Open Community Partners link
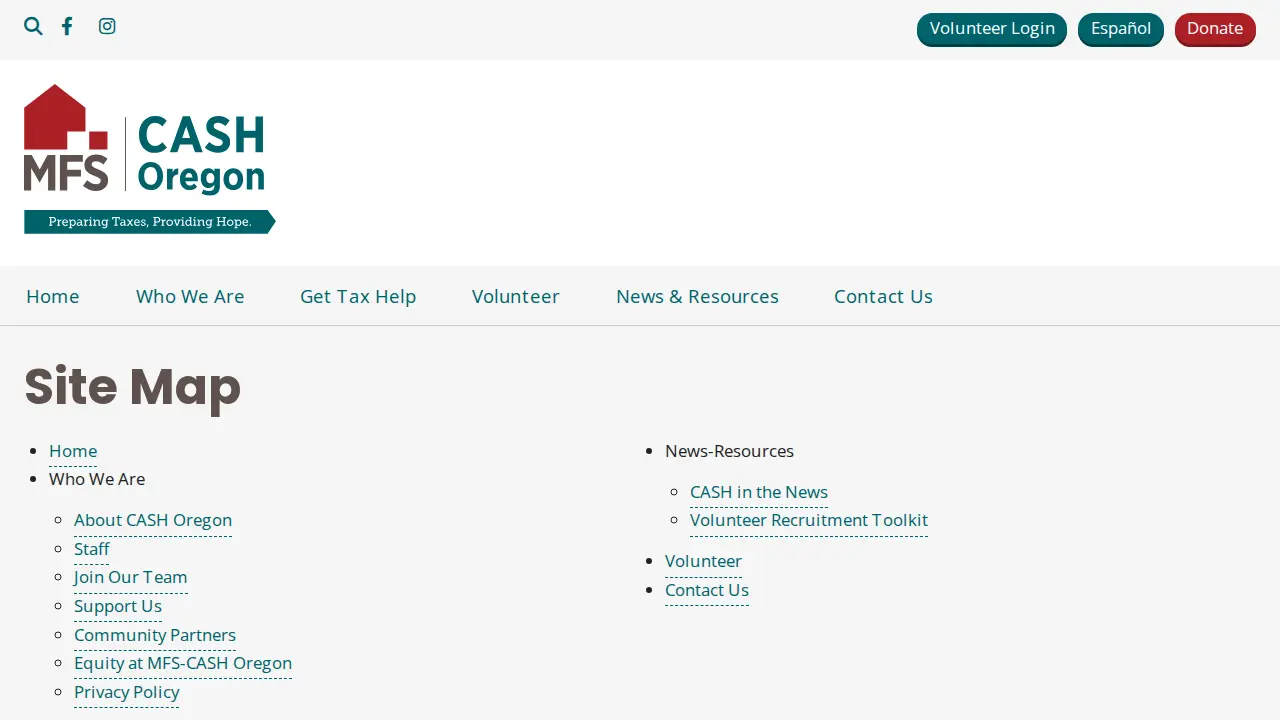The height and width of the screenshot is (720, 1280). [x=155, y=635]
